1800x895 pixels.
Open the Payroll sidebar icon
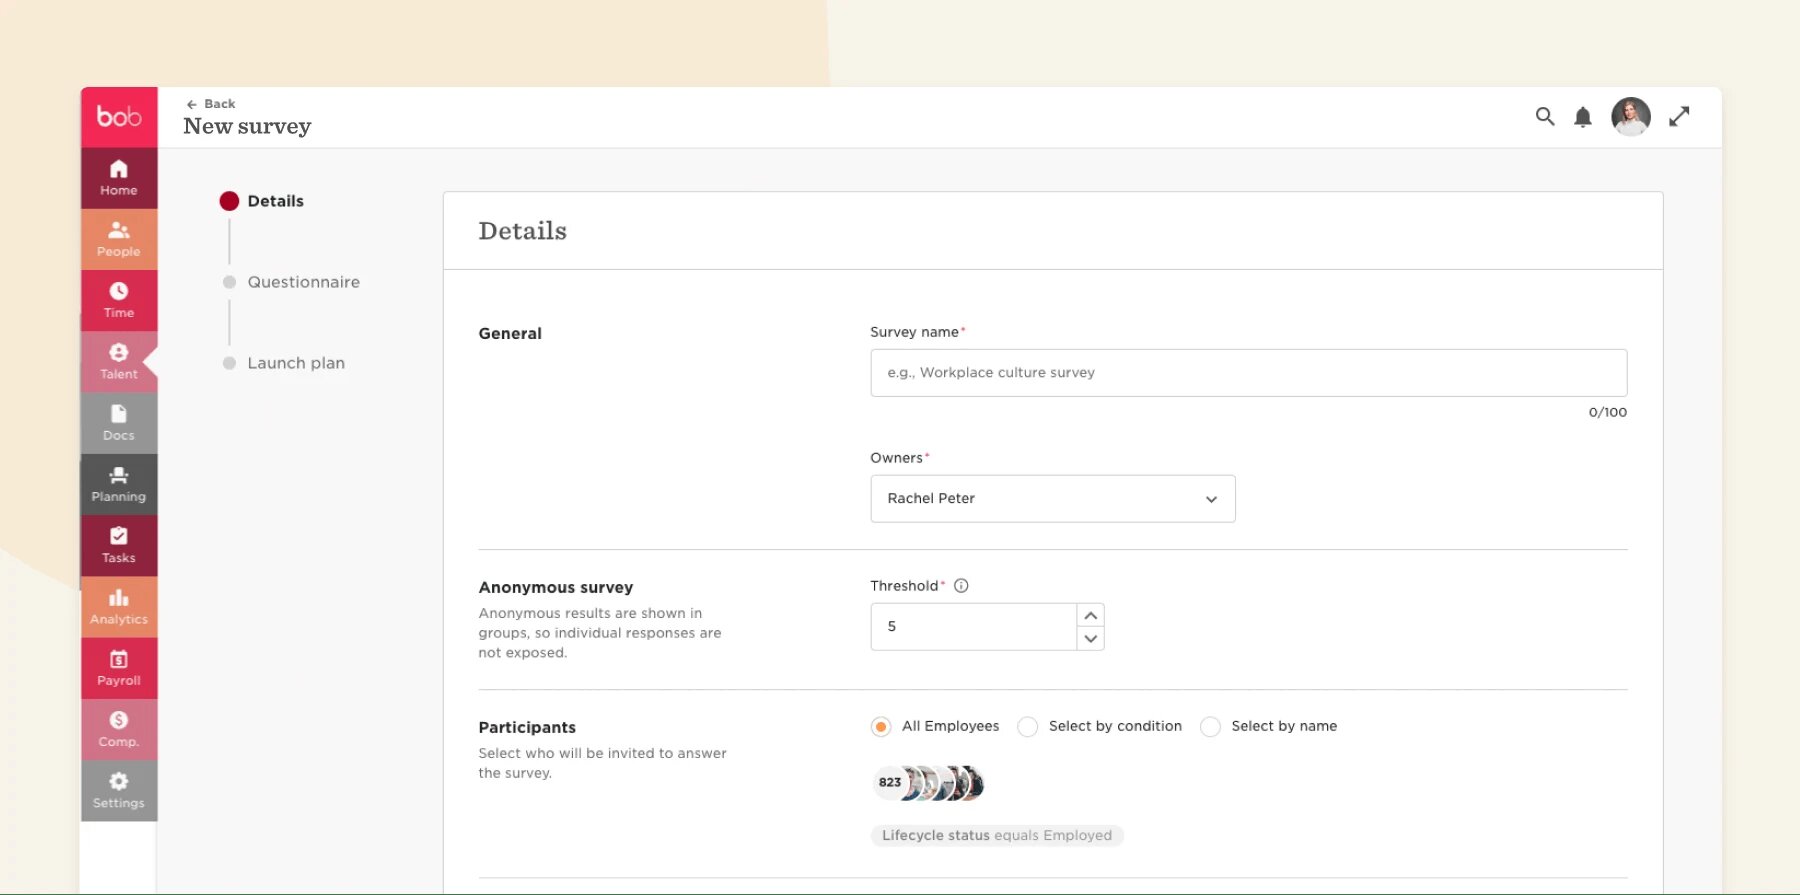[x=118, y=660]
